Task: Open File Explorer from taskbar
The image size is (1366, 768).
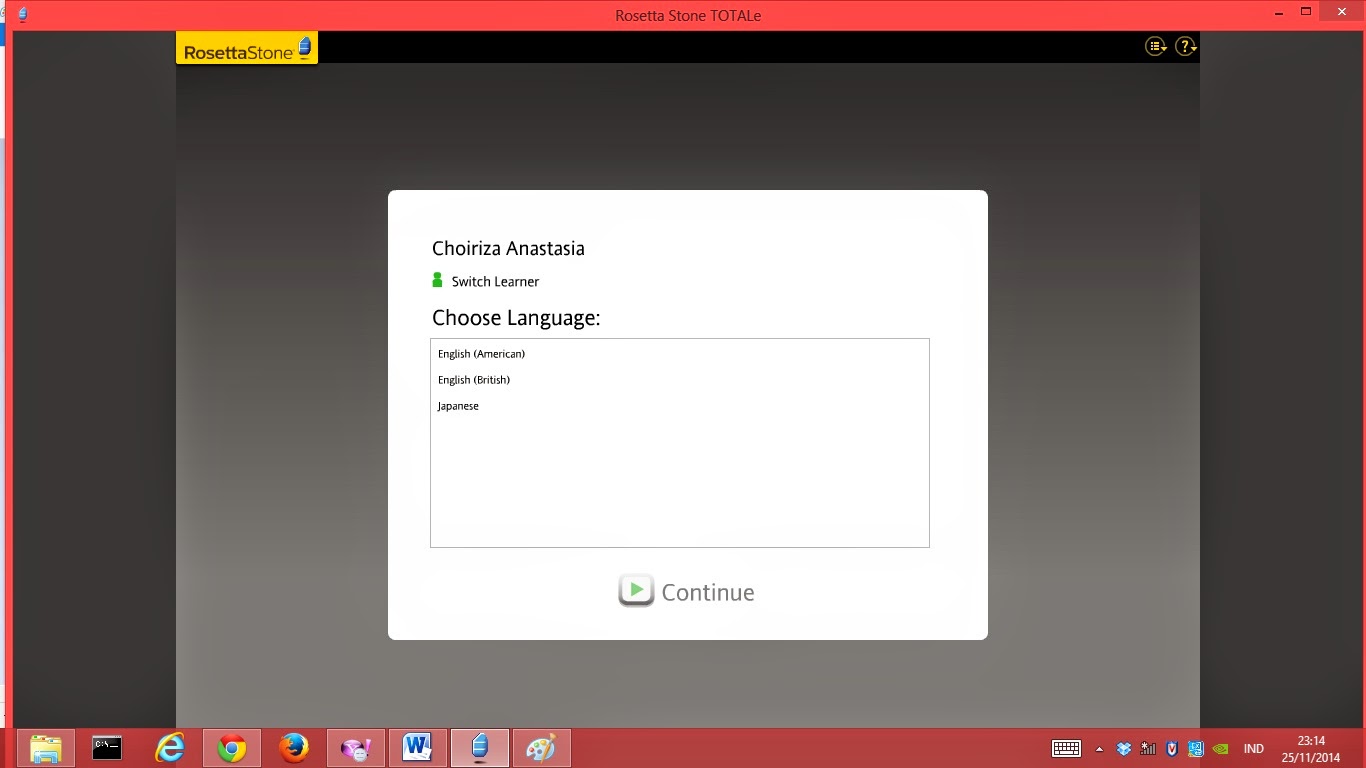Action: tap(46, 748)
